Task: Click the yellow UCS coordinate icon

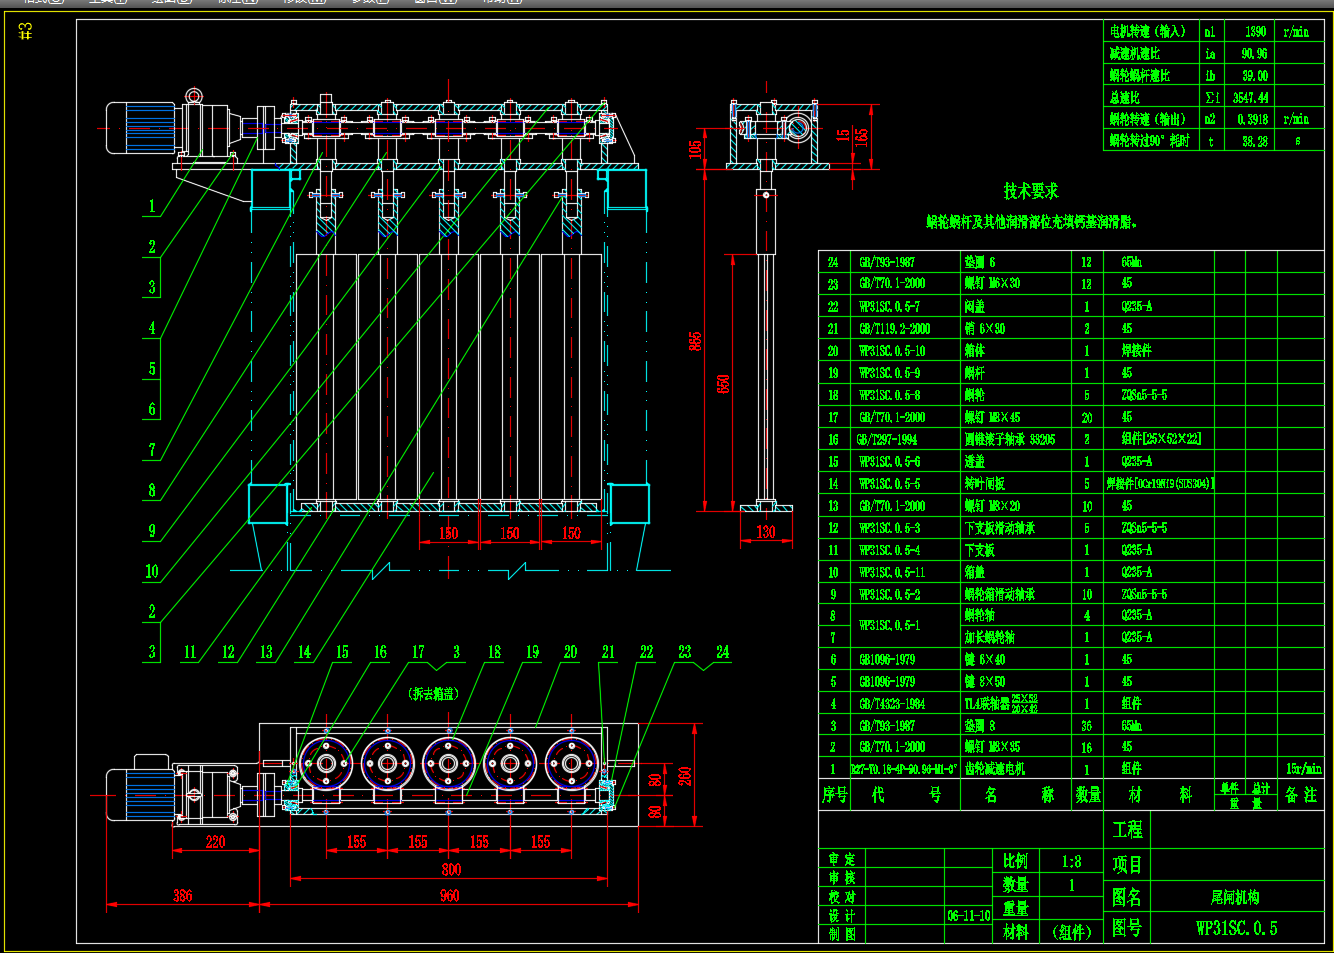Action: (x=26, y=32)
